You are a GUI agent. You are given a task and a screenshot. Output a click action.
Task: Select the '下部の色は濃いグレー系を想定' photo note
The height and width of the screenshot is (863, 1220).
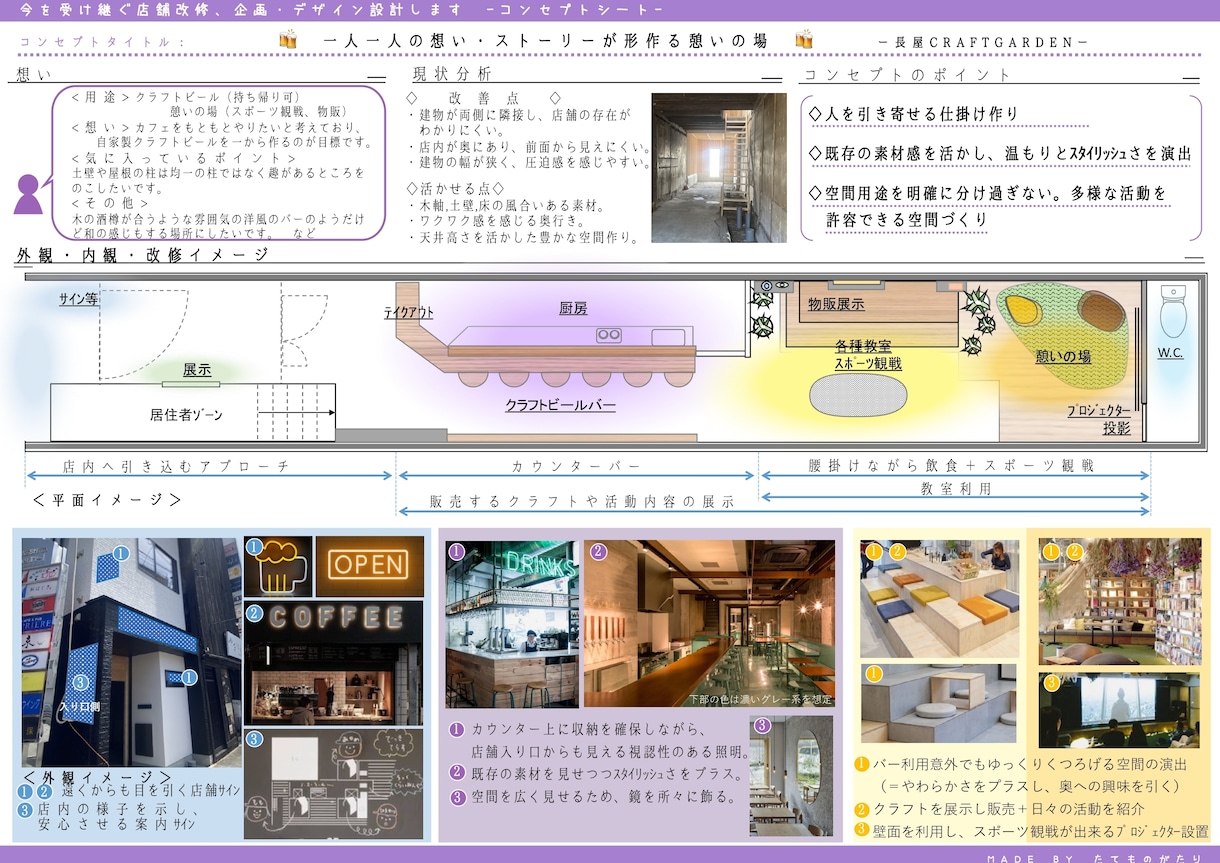(x=760, y=699)
